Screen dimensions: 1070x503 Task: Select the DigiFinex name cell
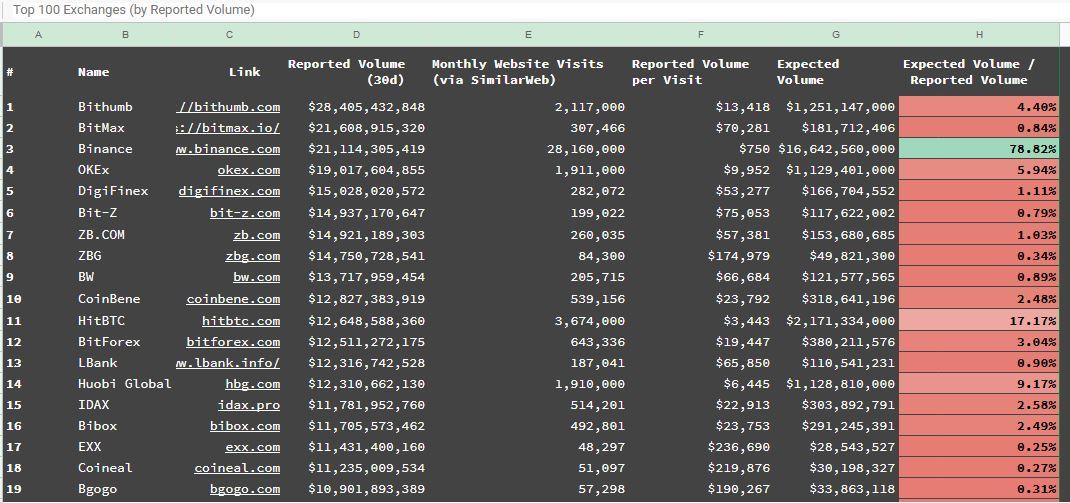[125, 191]
